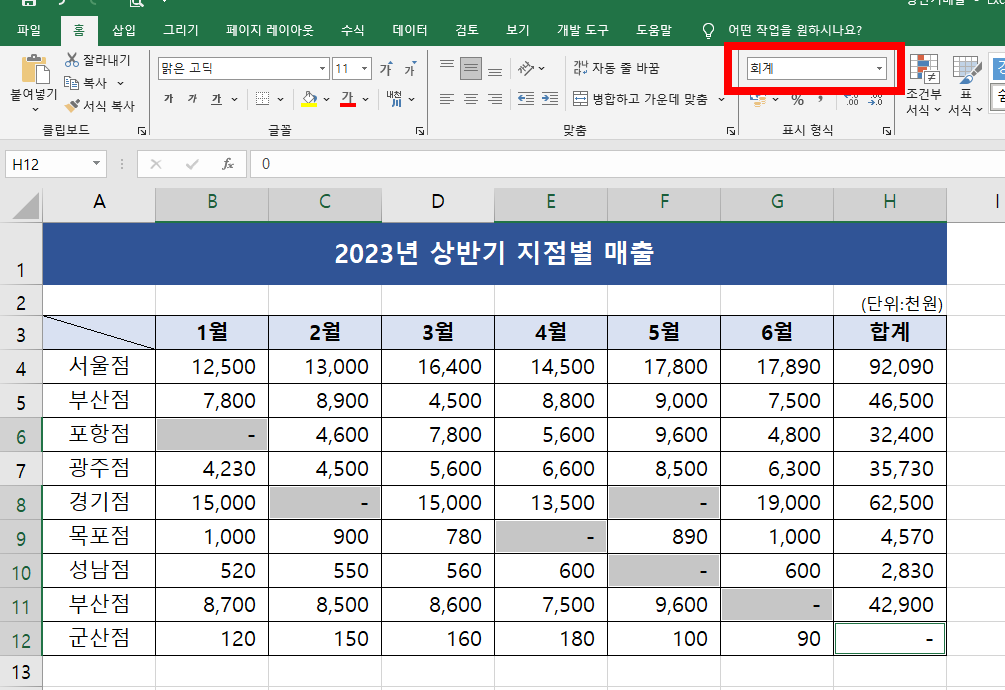
Task: Click the 표 서식 table icon
Action: click(966, 69)
